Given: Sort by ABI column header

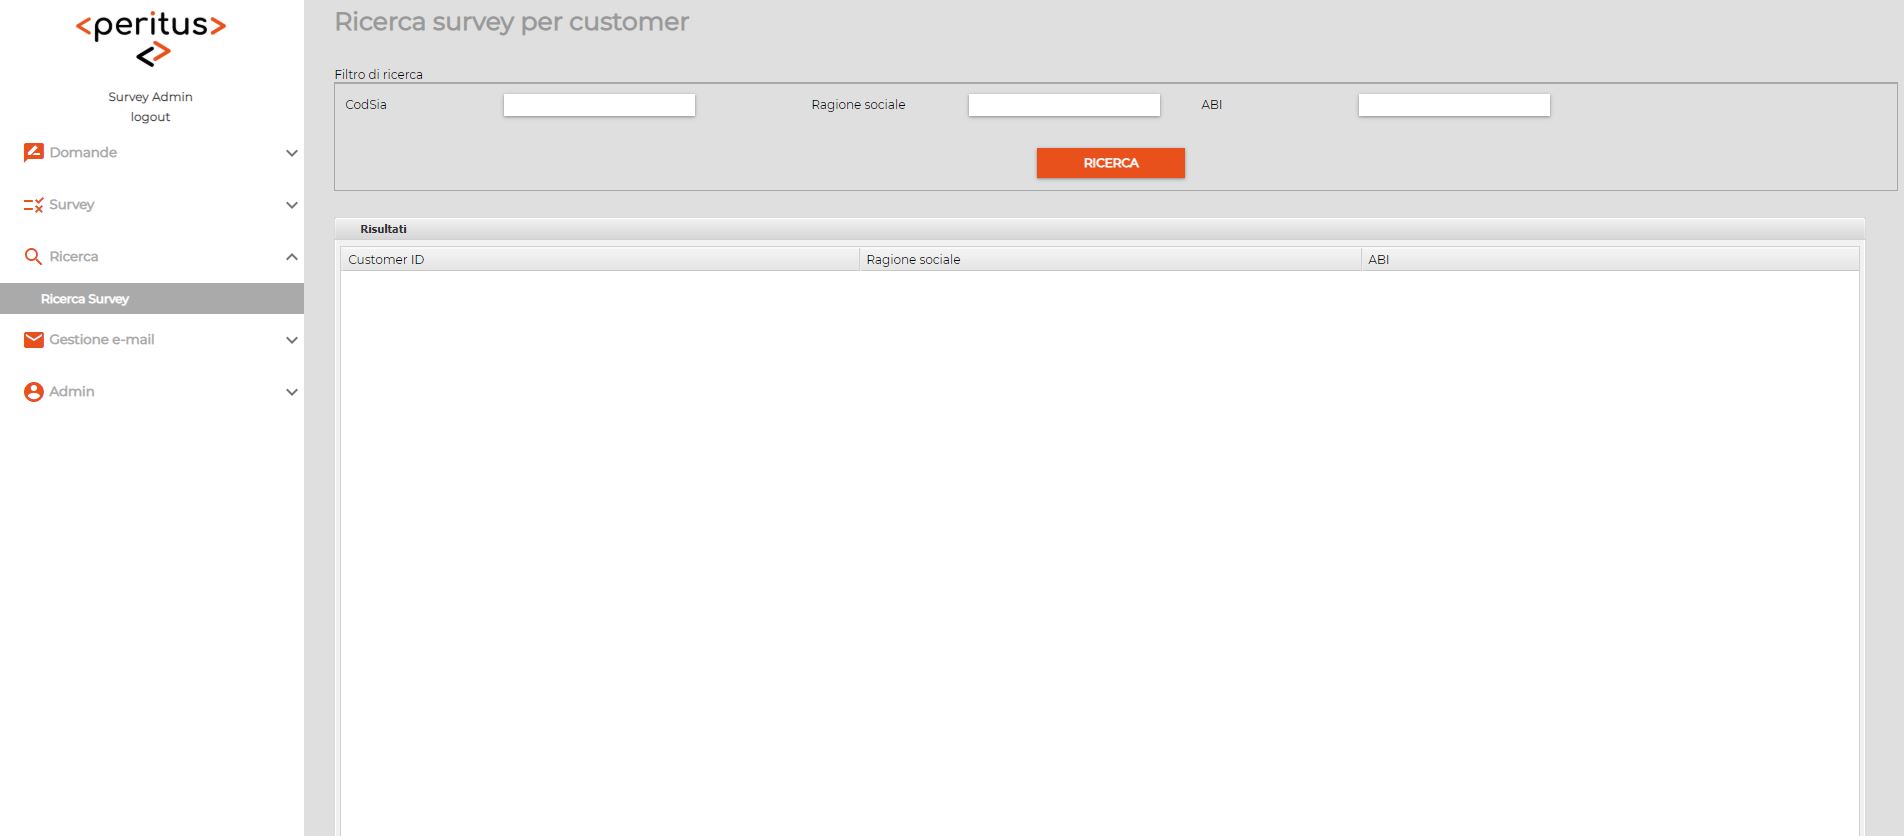Looking at the screenshot, I should tap(1610, 259).
